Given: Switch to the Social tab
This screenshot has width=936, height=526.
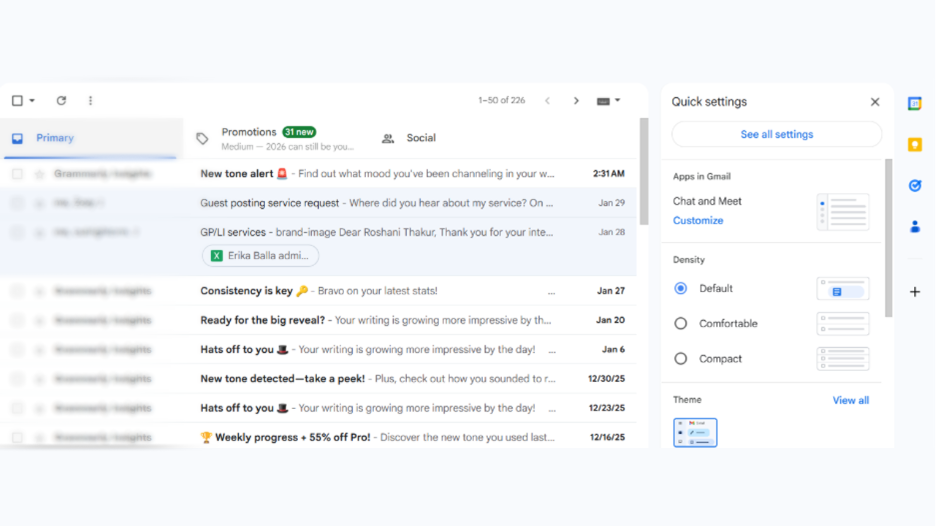Looking at the screenshot, I should pos(410,138).
